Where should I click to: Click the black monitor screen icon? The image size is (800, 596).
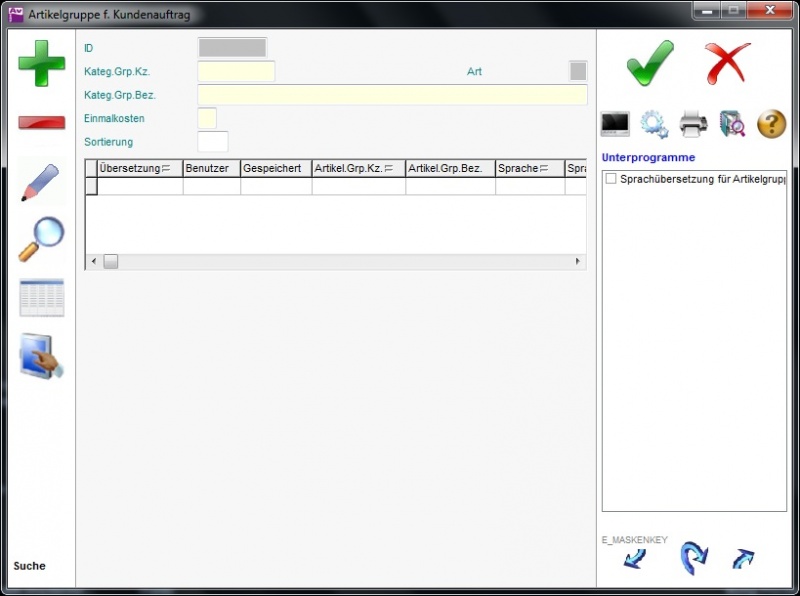click(x=615, y=124)
